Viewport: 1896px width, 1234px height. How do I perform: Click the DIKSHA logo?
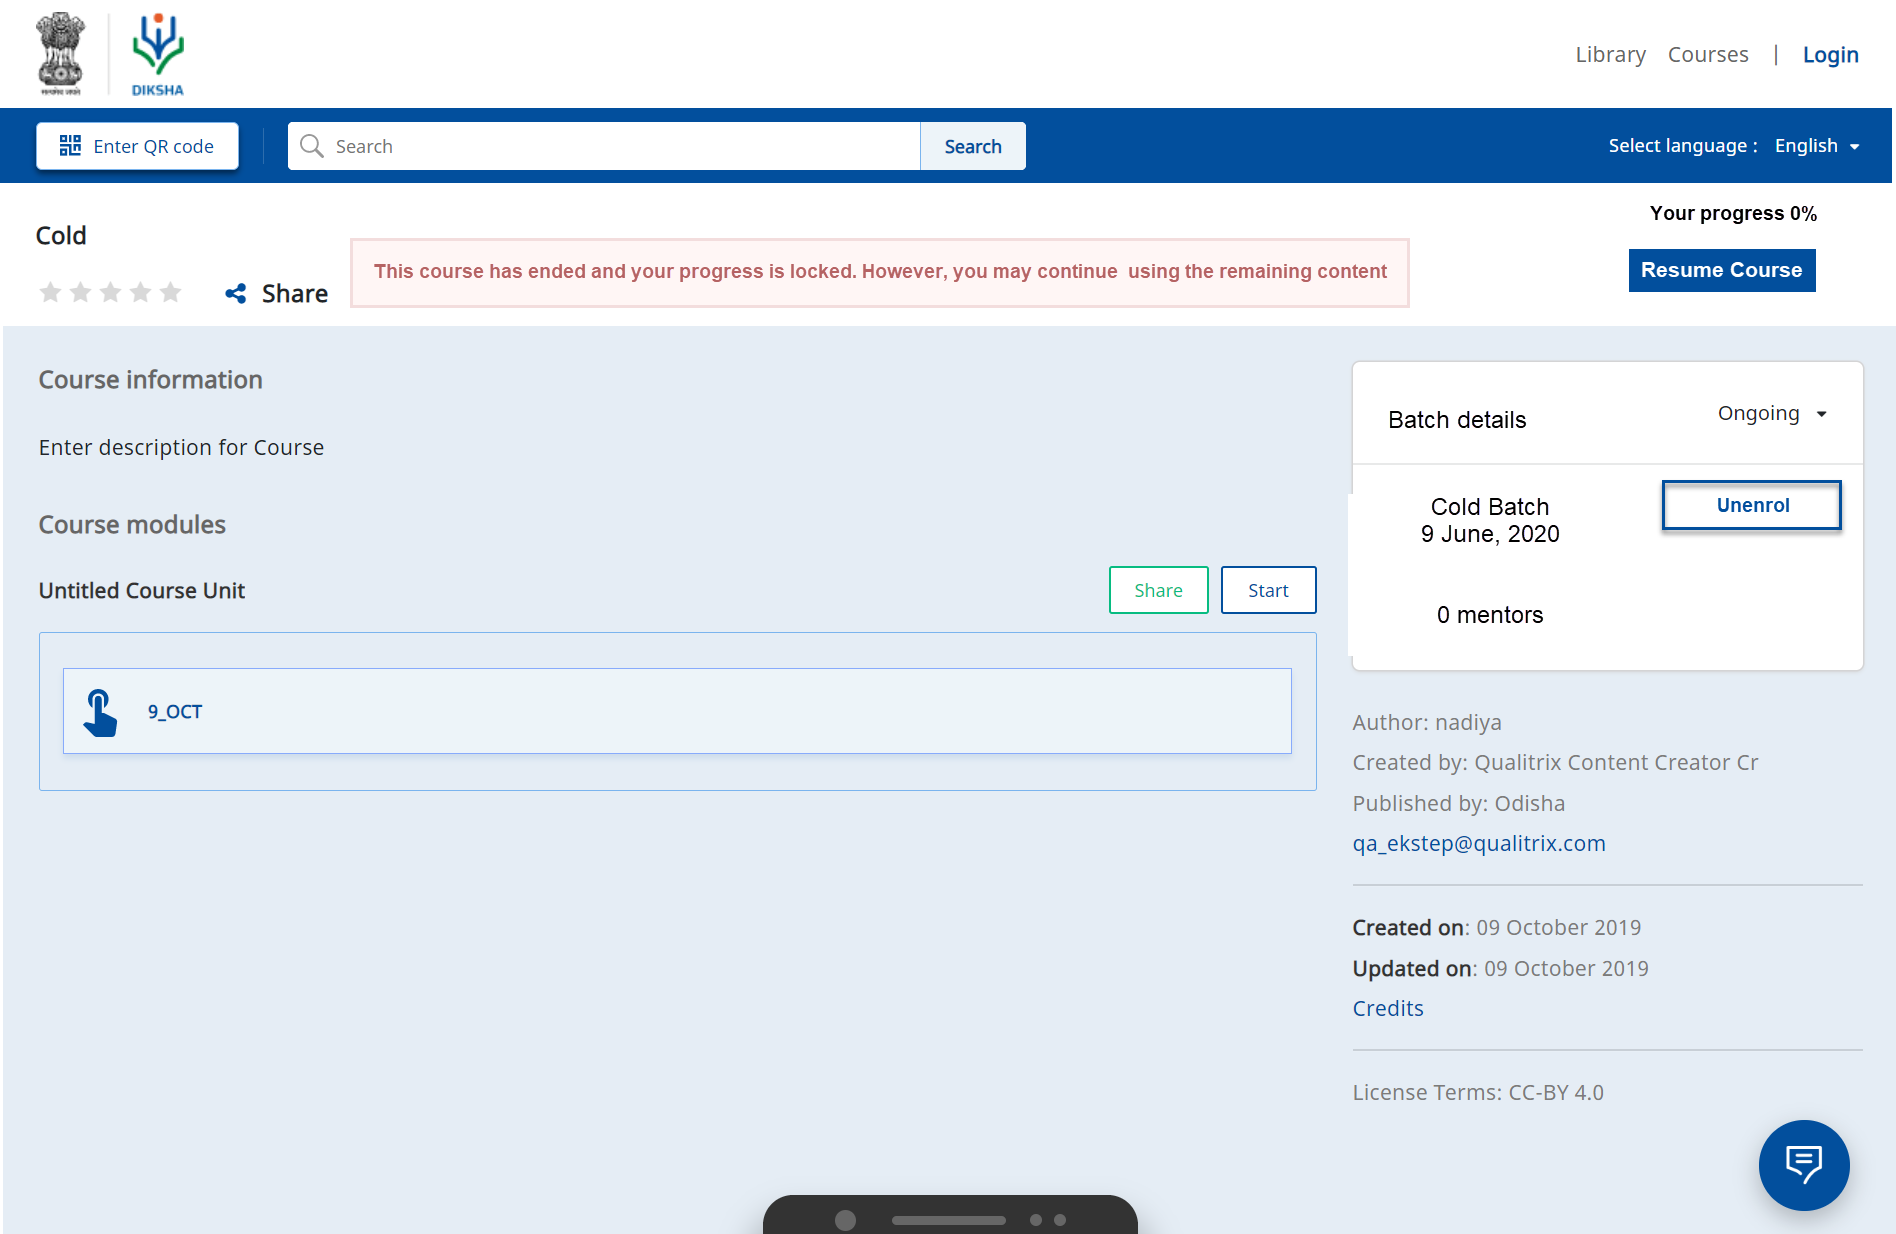[x=158, y=54]
